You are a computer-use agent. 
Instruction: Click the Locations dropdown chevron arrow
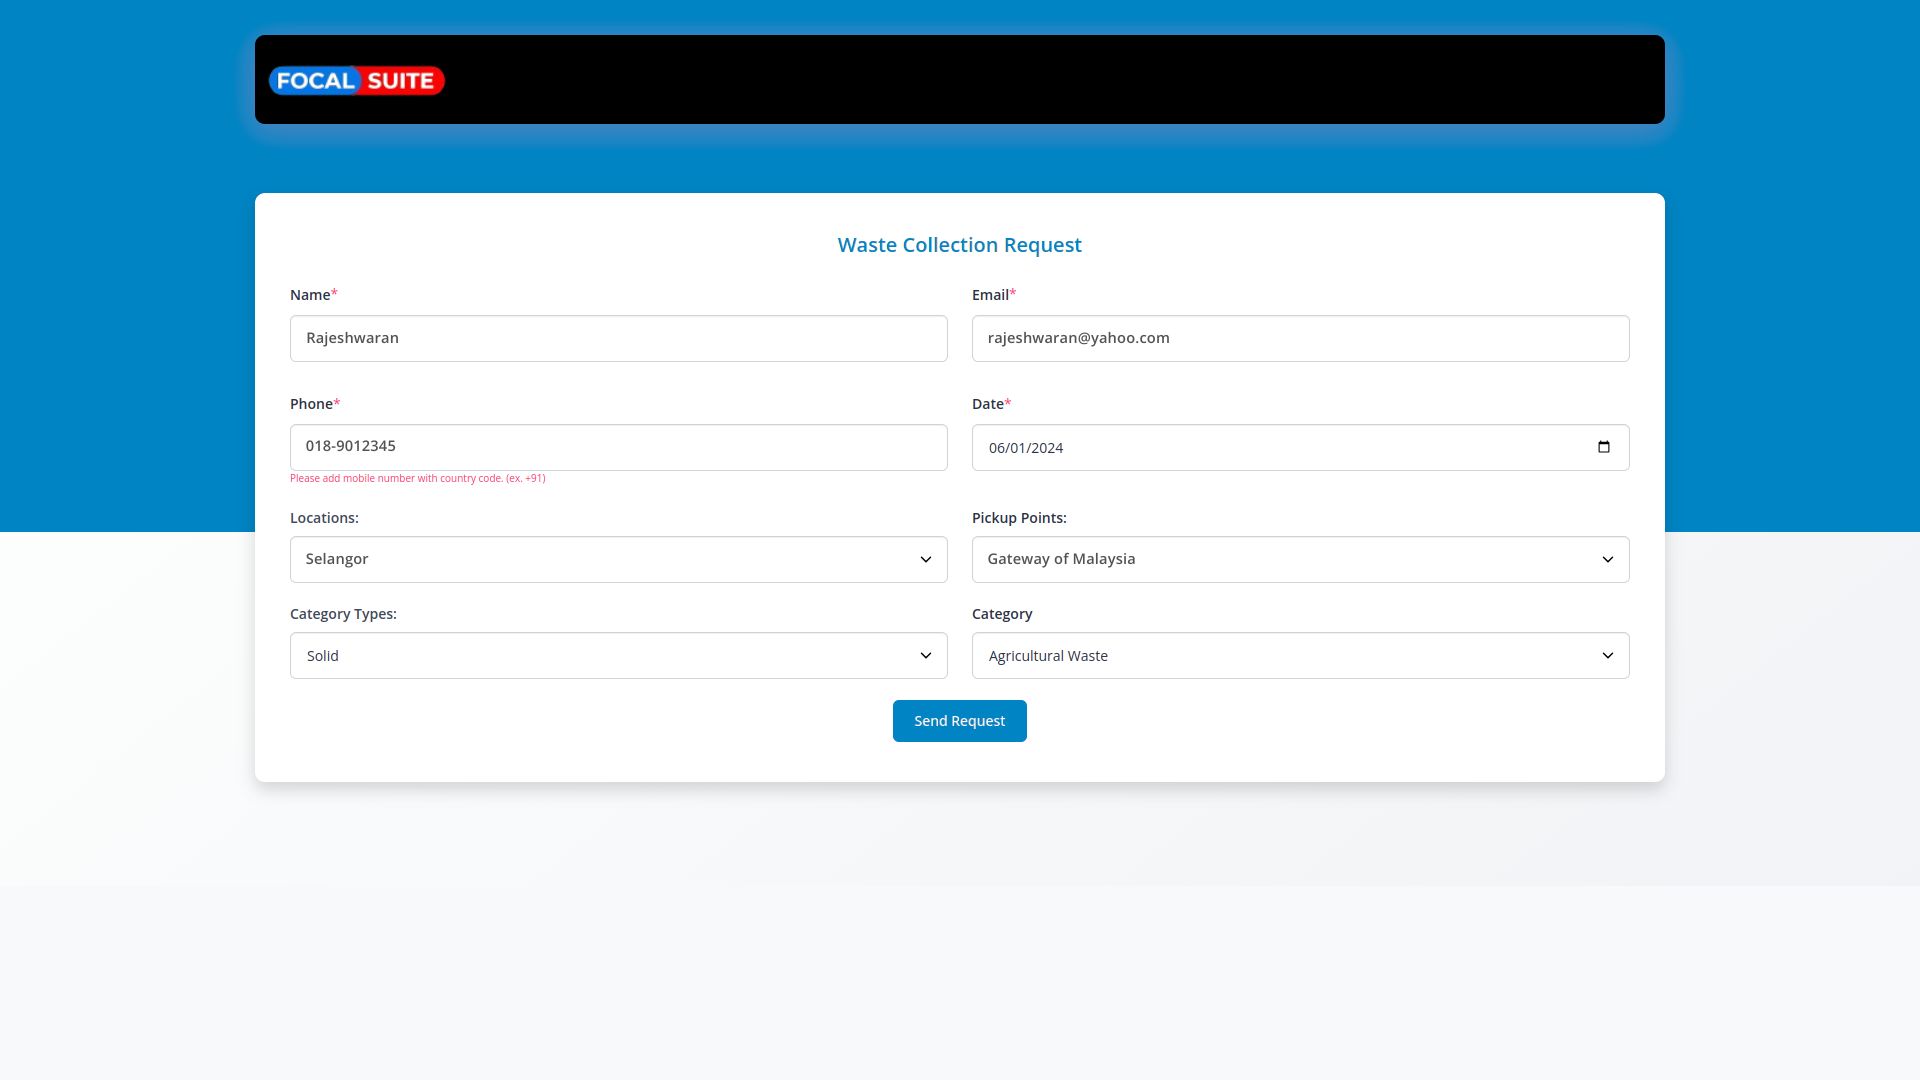[x=925, y=560]
